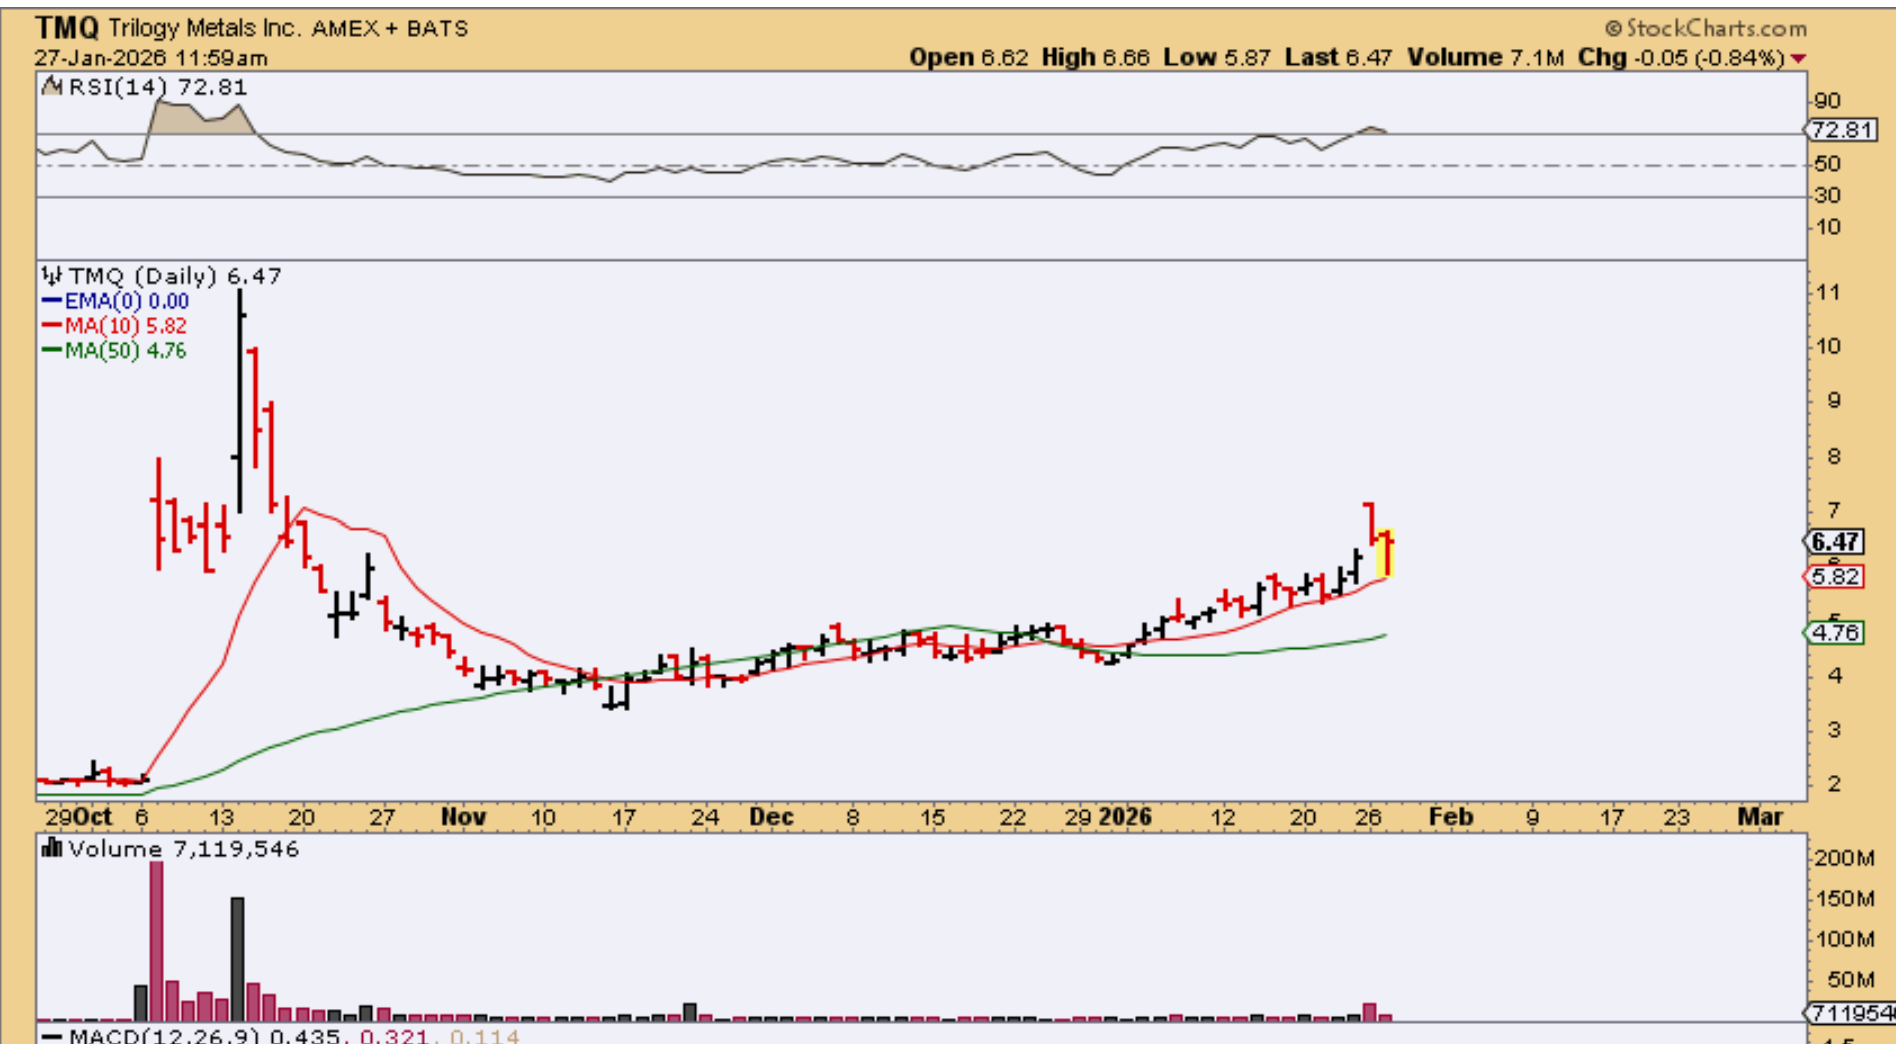Click the blue EMA(0) legend line
Screen dimensions: 1896x1044
point(52,301)
